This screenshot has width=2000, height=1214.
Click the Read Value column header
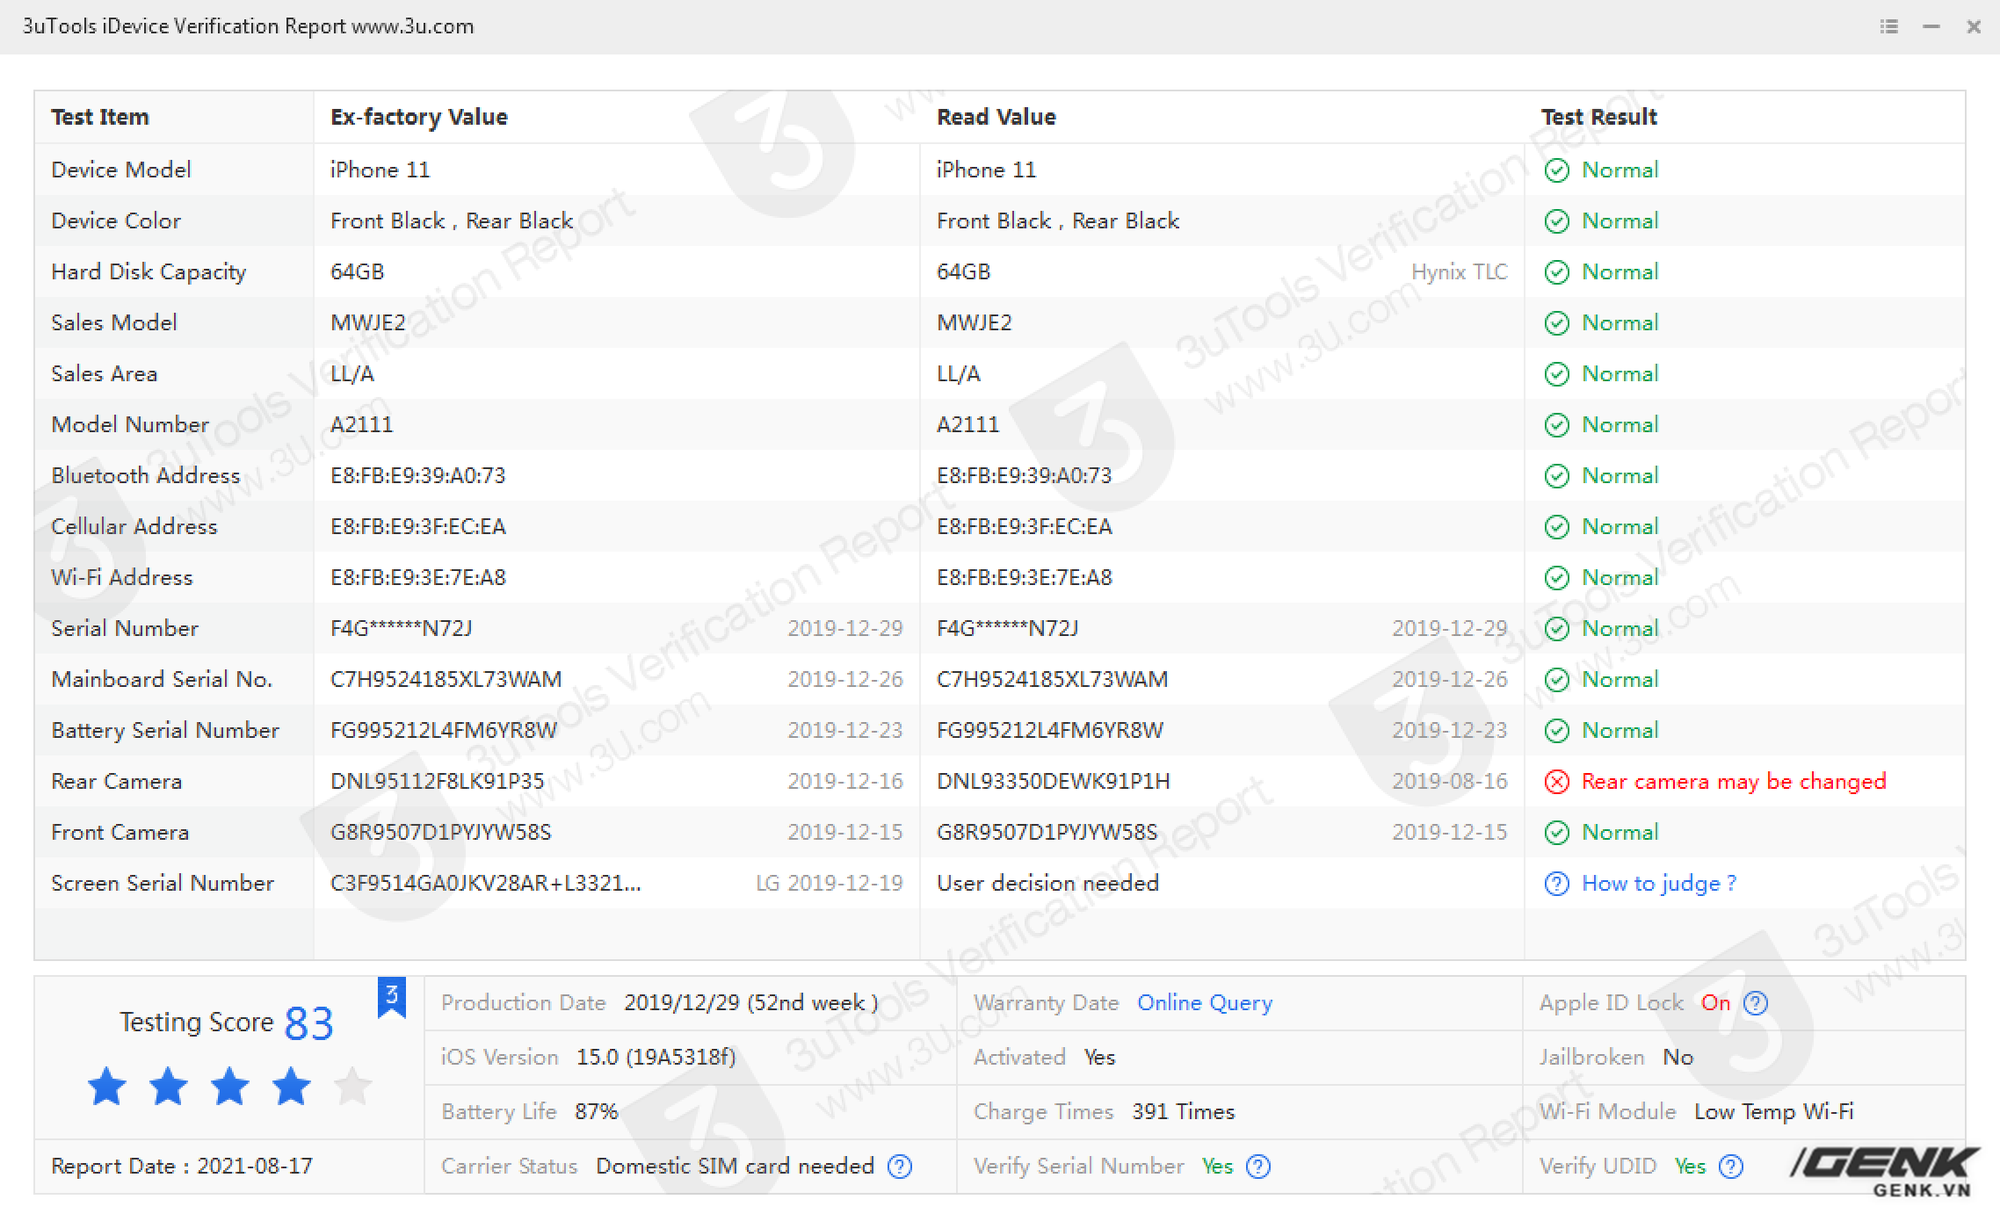point(995,117)
